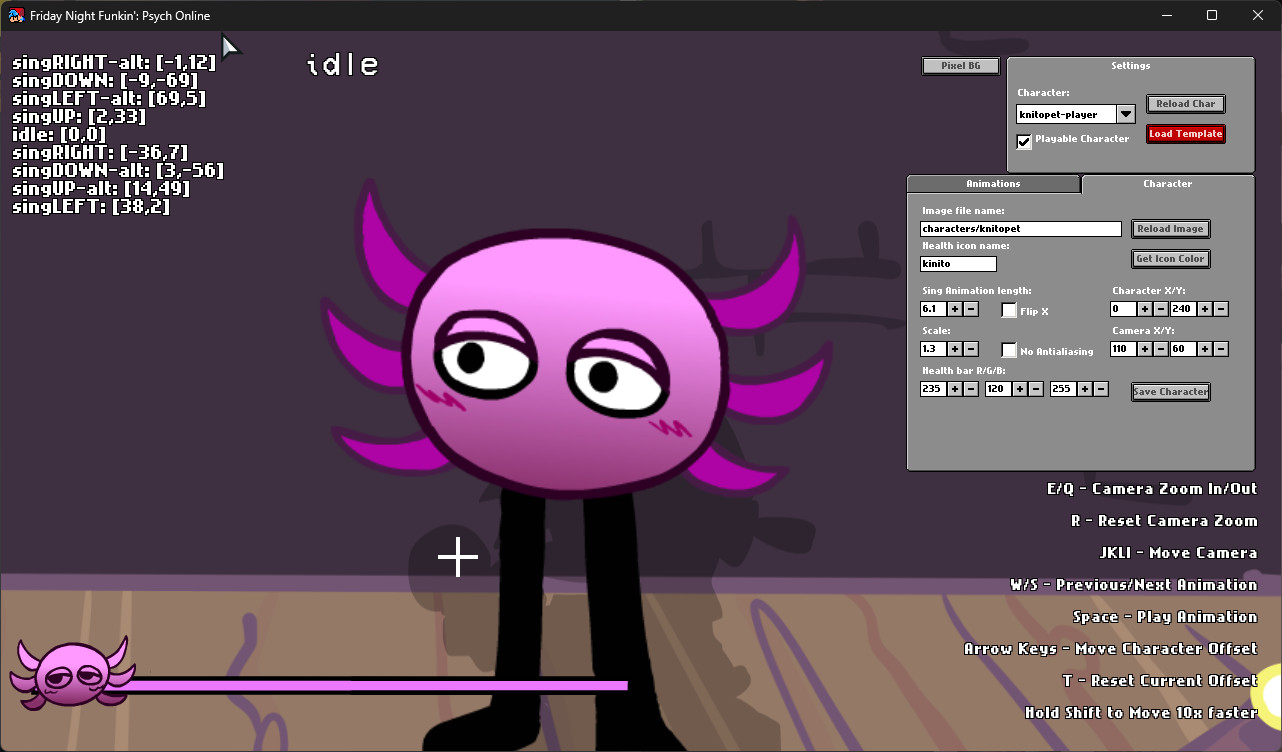Increase Sing Animation length with plus button
The image size is (1282, 752).
coord(955,309)
